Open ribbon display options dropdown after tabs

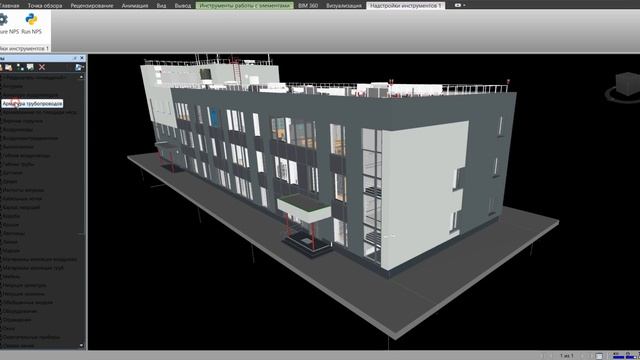[x=460, y=6]
